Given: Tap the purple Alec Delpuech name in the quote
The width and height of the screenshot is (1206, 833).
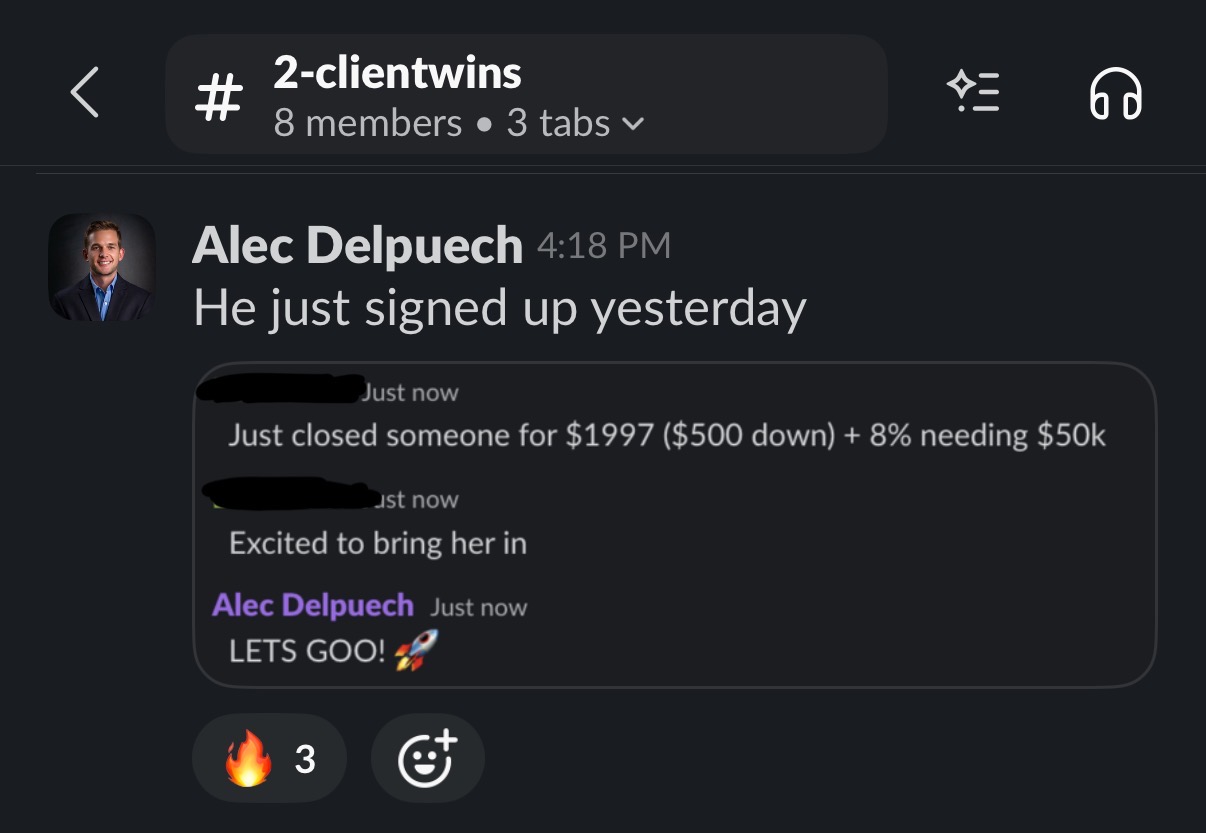Looking at the screenshot, I should pyautogui.click(x=313, y=605).
